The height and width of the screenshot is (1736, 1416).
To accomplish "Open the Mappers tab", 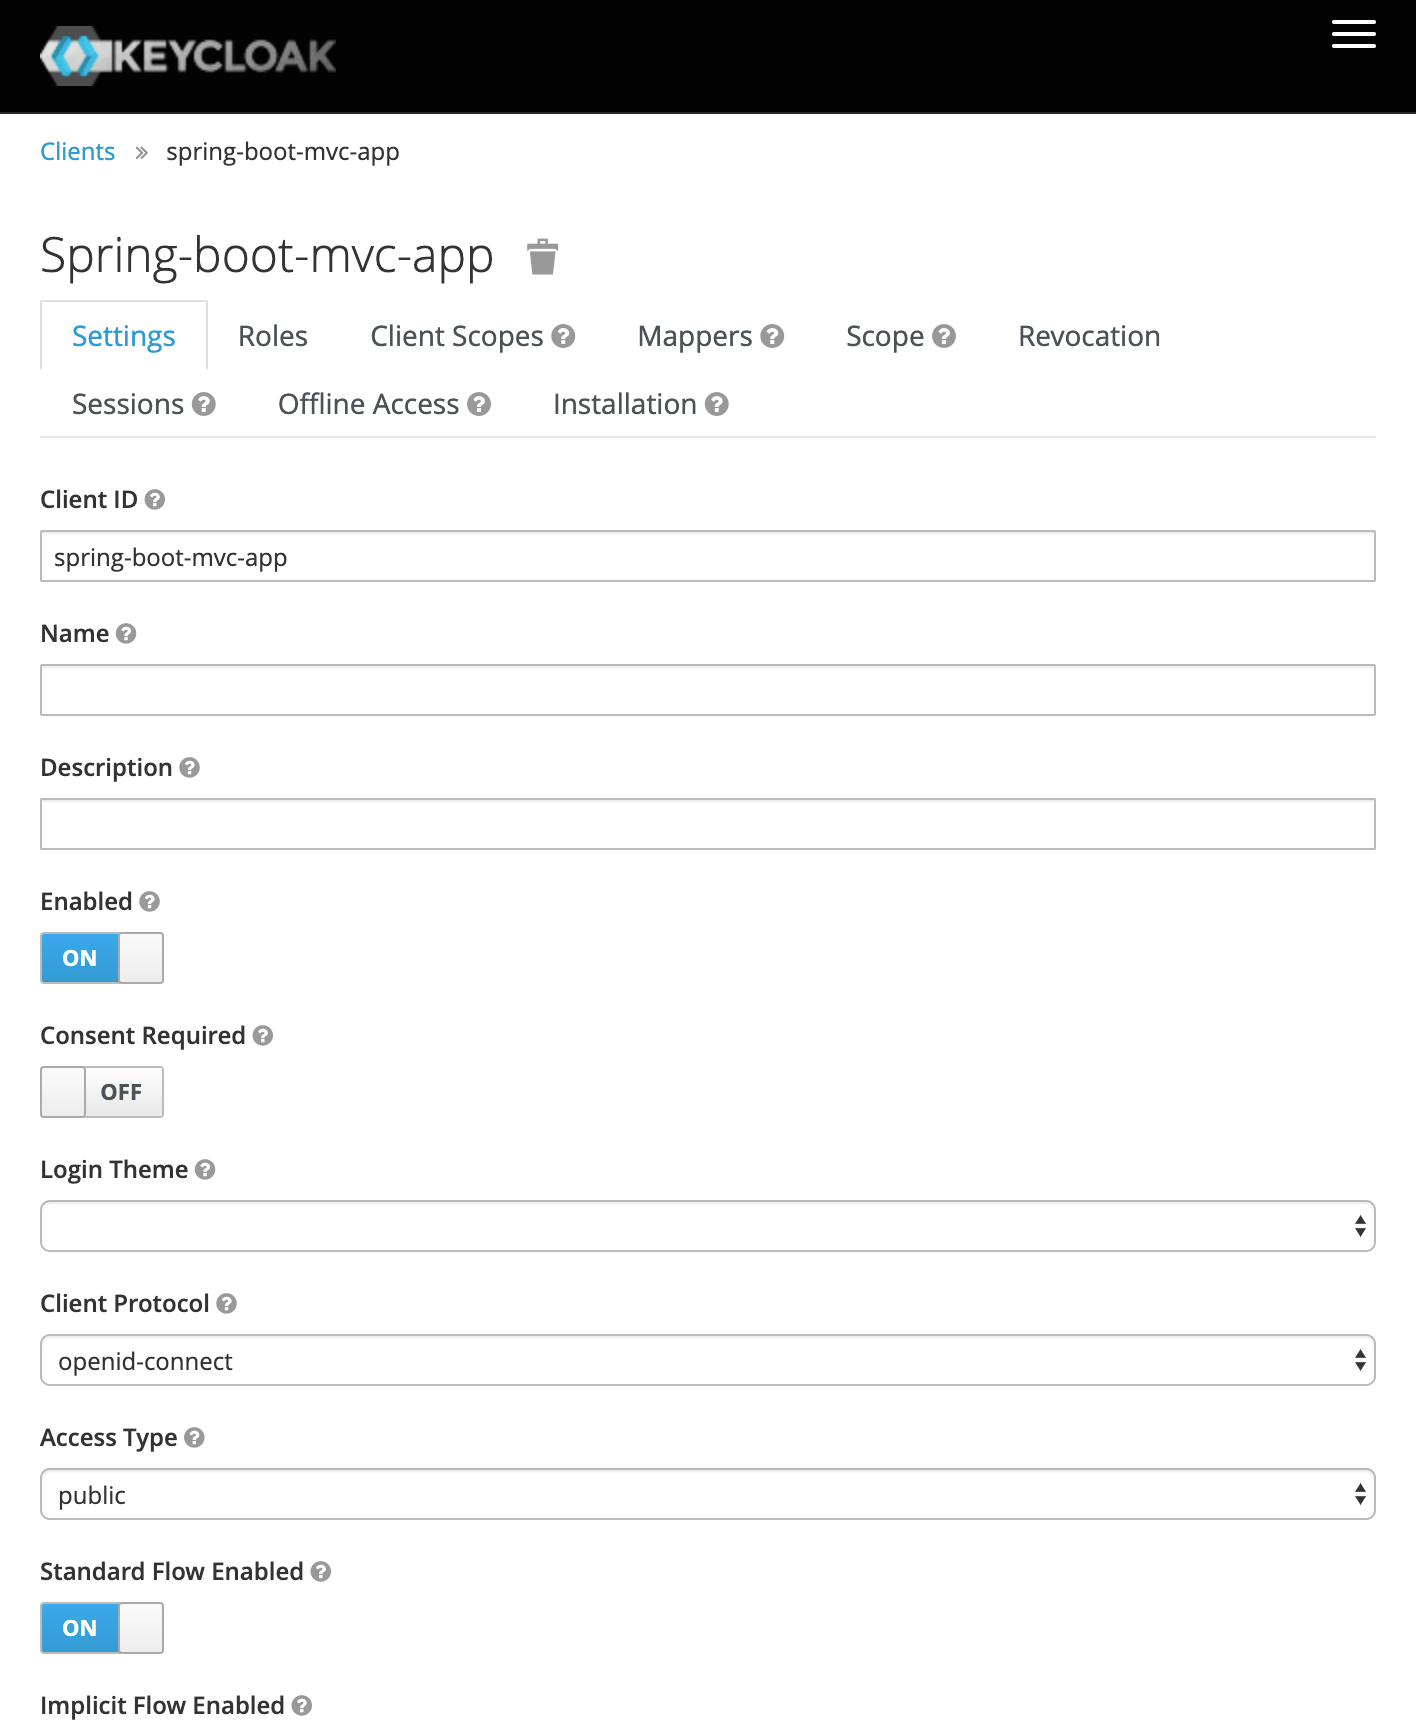I will pos(695,336).
